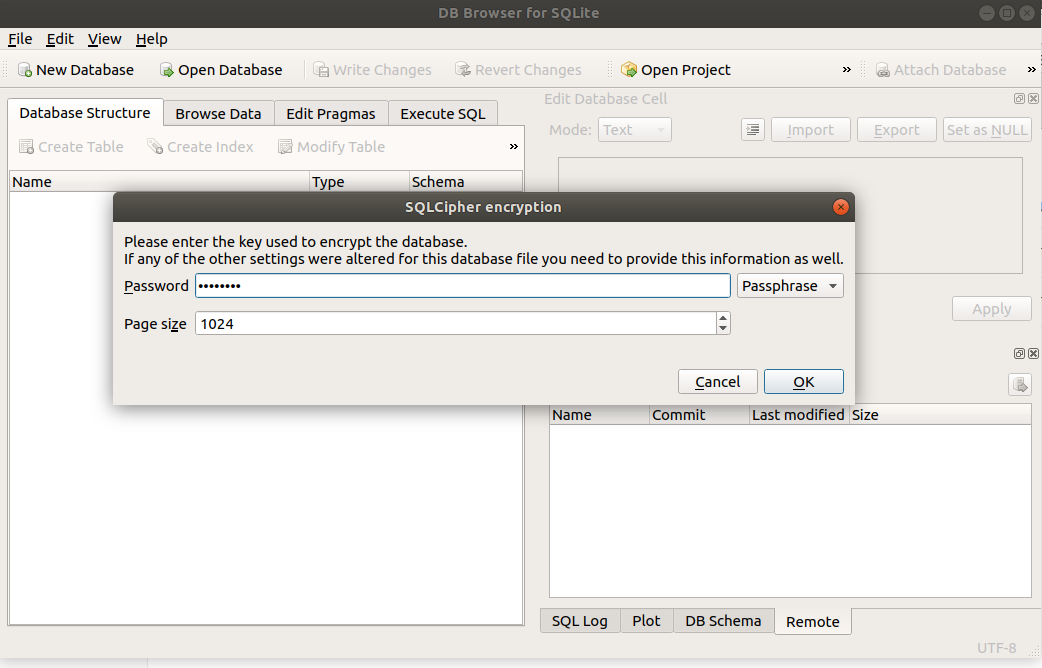Close the Remote panel
Screen dimensions: 1042x668
click(1033, 354)
